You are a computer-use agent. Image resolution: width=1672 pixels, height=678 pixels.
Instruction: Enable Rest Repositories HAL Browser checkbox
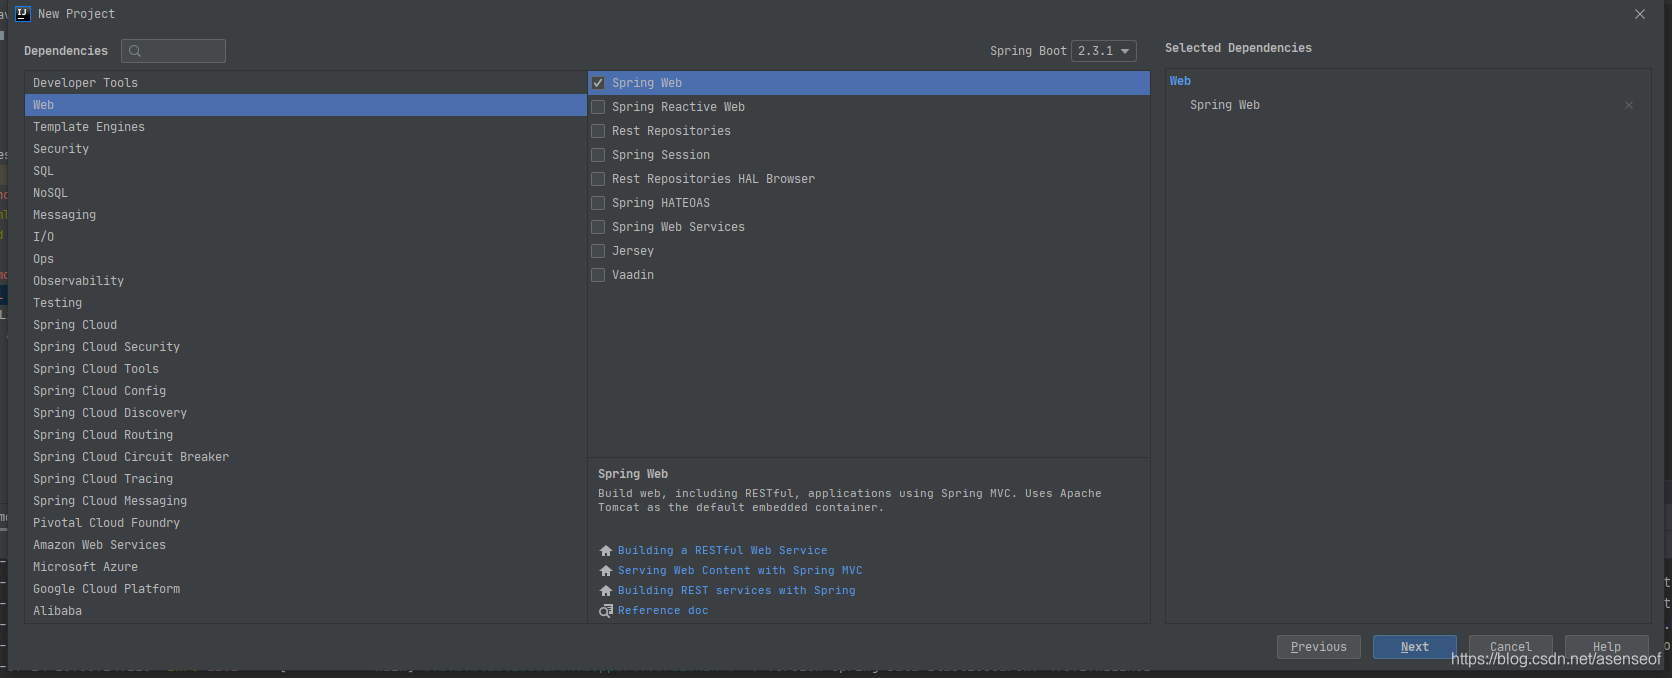pyautogui.click(x=598, y=179)
